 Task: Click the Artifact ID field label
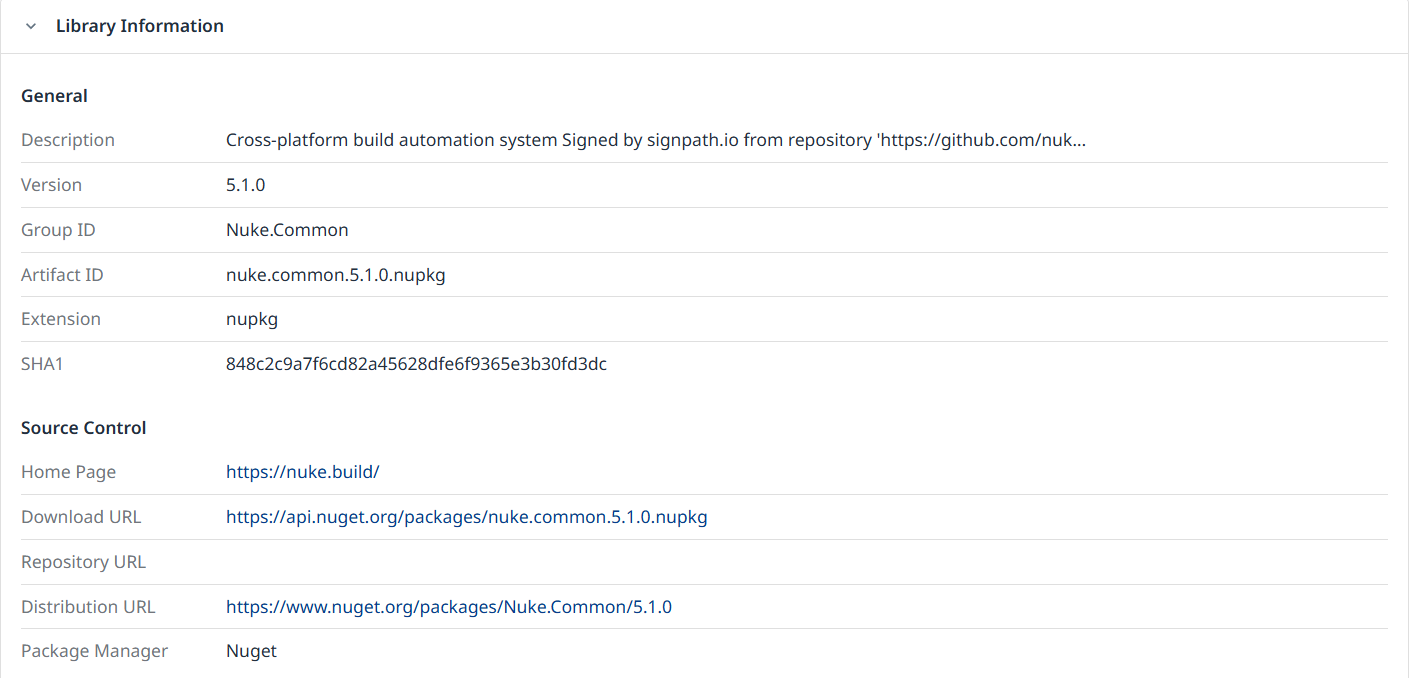[62, 275]
